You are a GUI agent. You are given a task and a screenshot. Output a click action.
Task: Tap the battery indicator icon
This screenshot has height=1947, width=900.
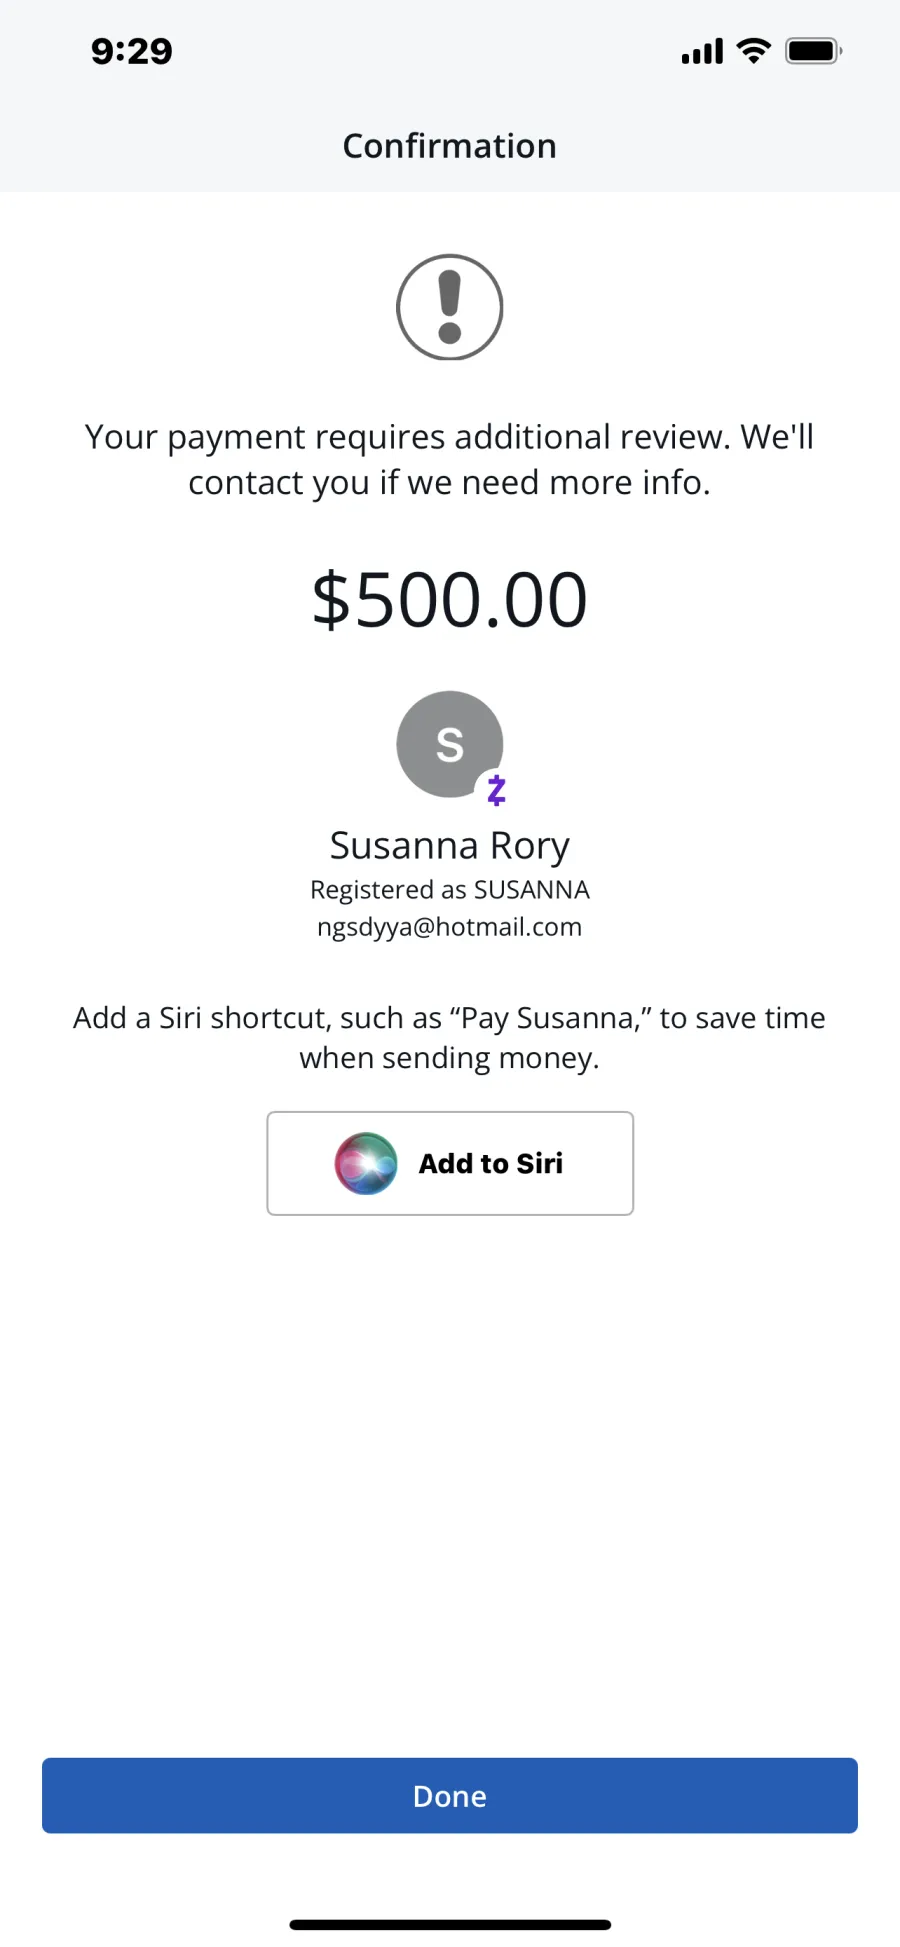pos(814,51)
